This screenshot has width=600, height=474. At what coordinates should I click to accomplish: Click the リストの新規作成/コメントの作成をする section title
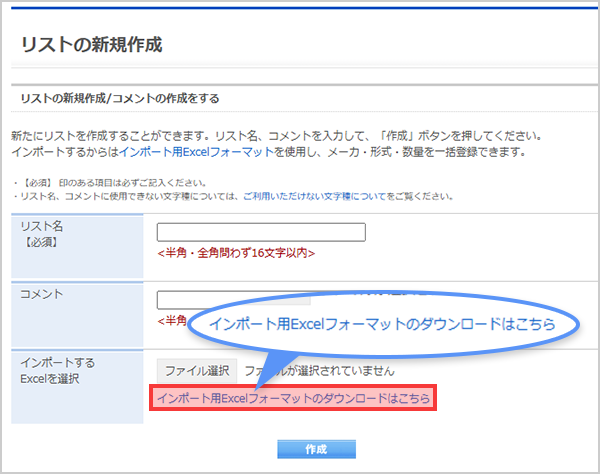click(x=120, y=98)
